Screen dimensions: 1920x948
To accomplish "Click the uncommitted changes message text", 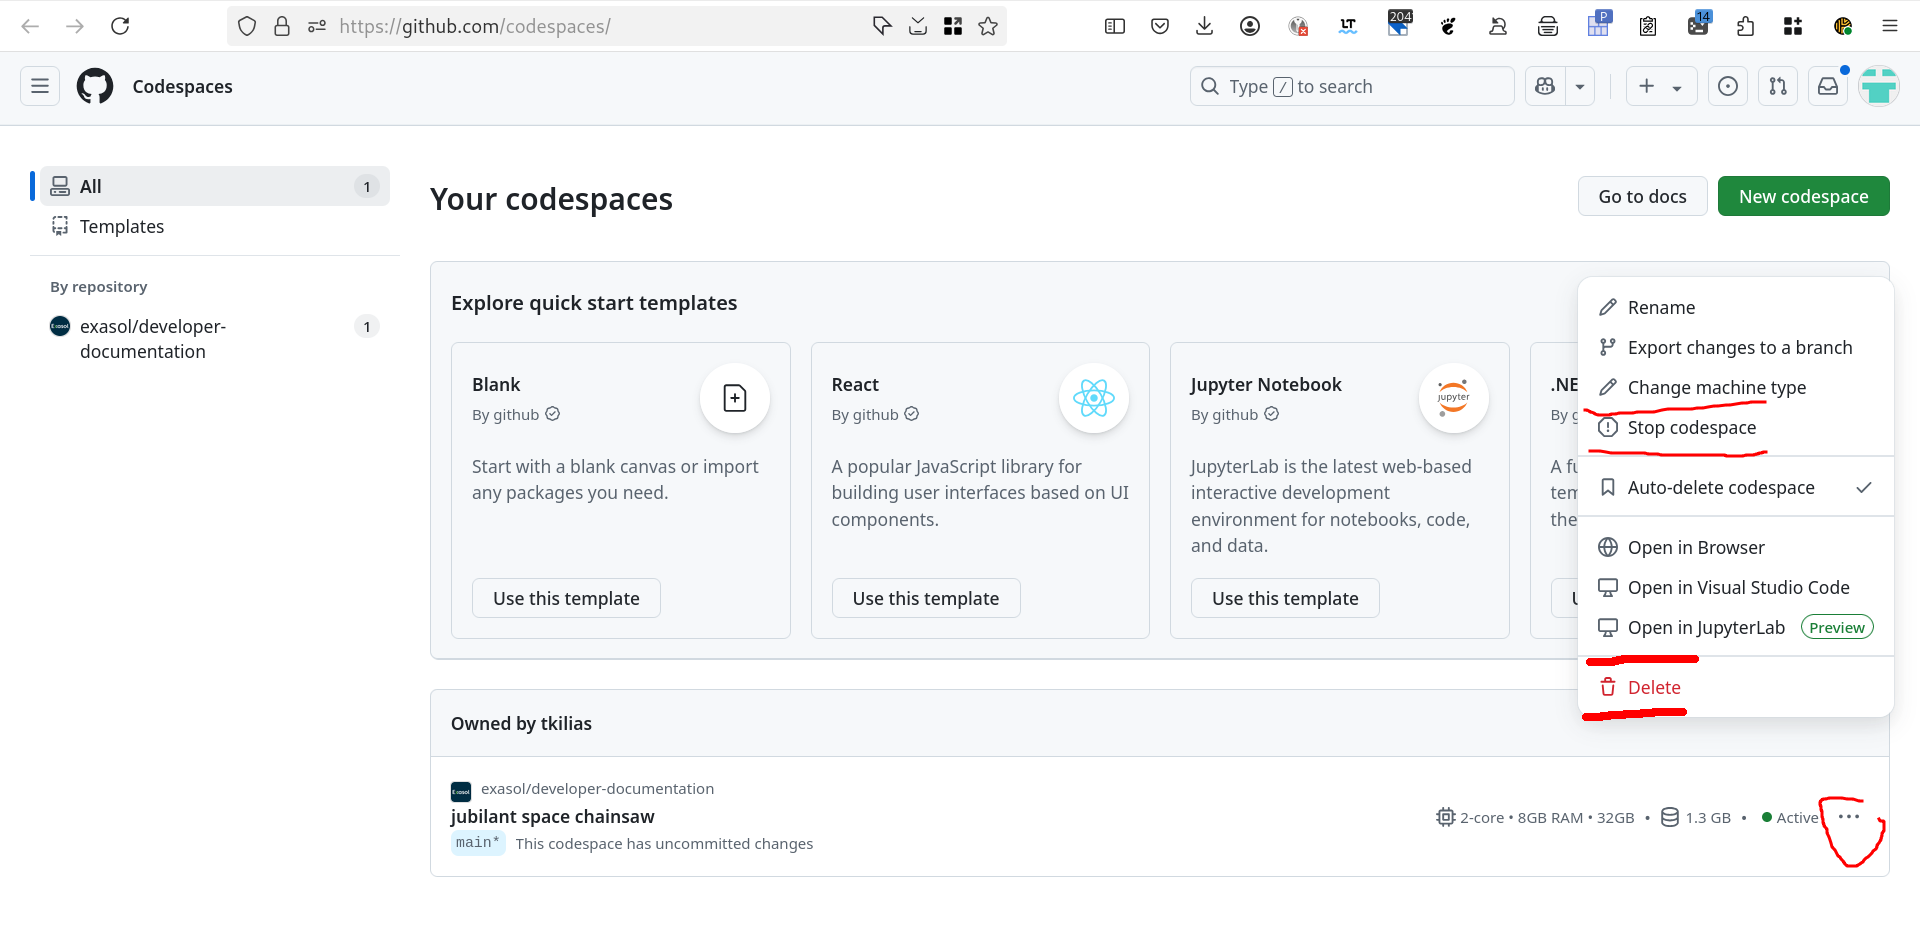I will pyautogui.click(x=664, y=843).
